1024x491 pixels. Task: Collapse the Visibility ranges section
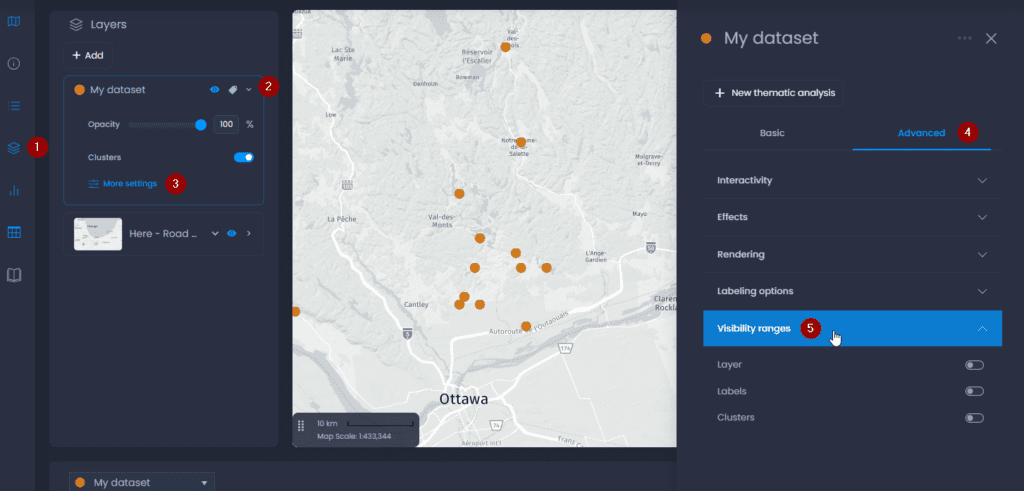tap(852, 328)
